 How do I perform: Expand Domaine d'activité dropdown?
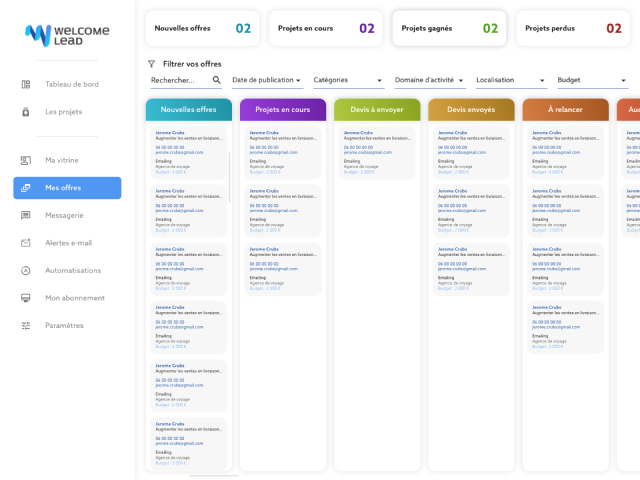pos(429,80)
